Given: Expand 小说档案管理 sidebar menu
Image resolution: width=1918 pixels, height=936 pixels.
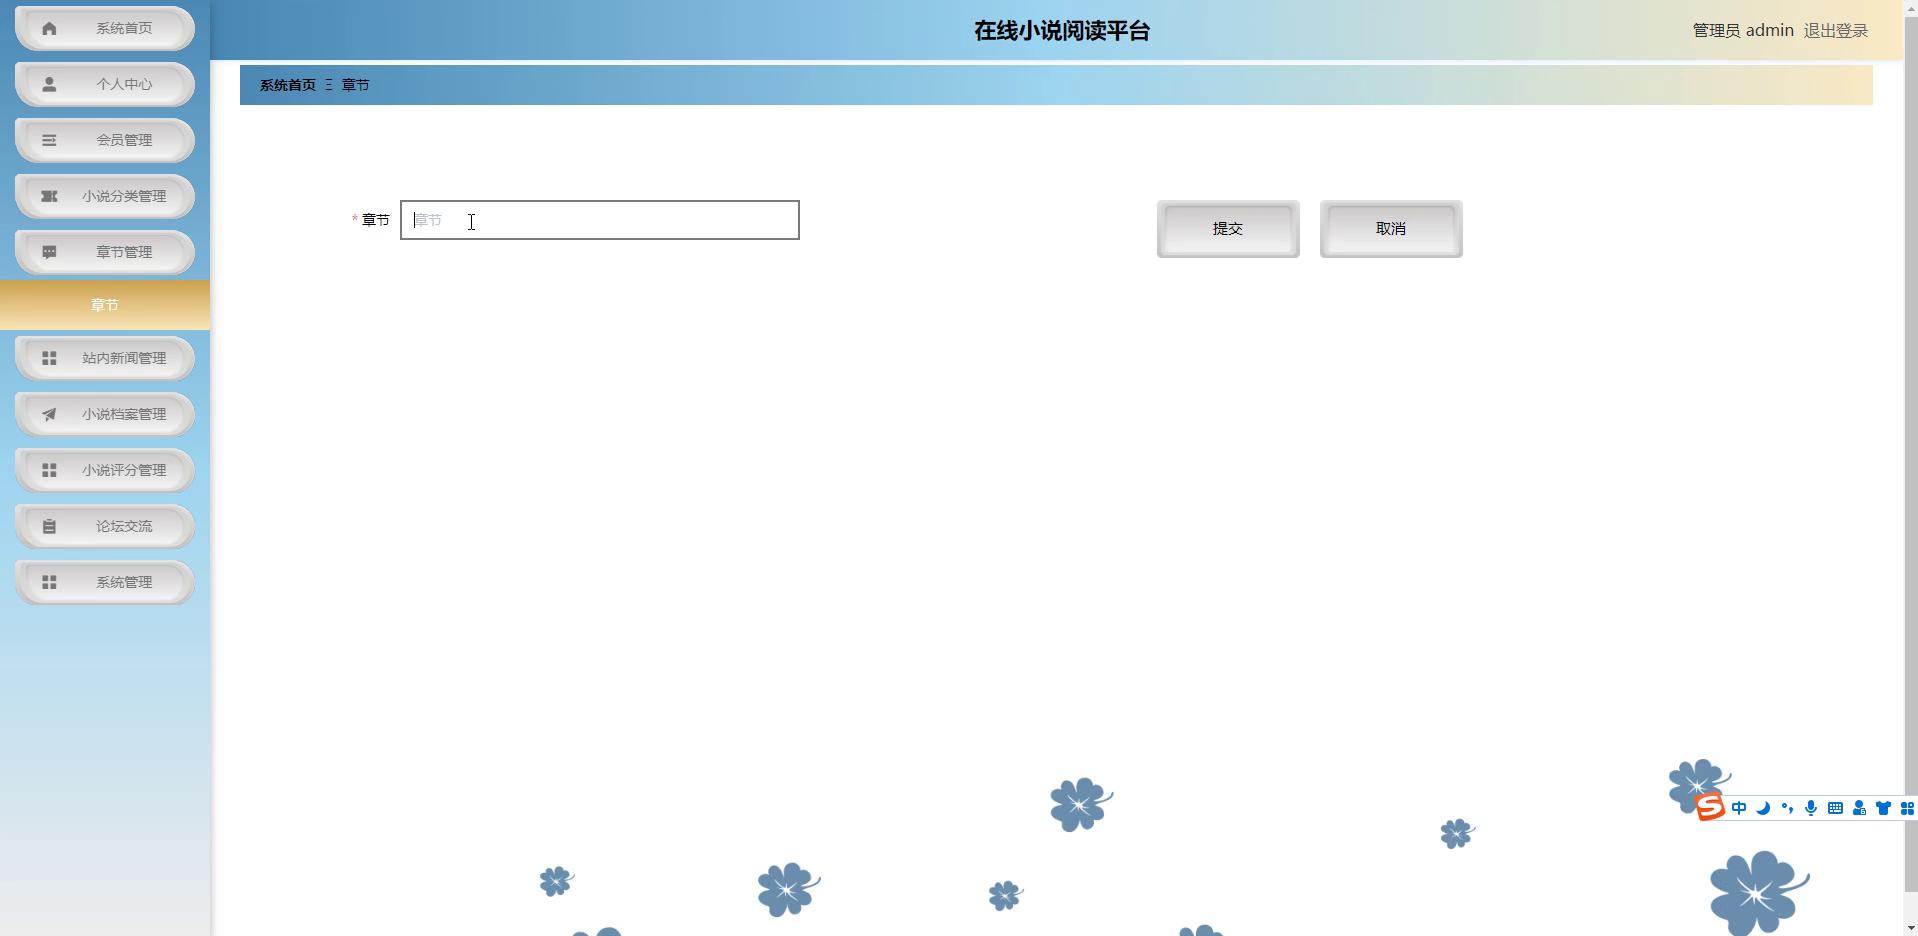Looking at the screenshot, I should [x=105, y=414].
